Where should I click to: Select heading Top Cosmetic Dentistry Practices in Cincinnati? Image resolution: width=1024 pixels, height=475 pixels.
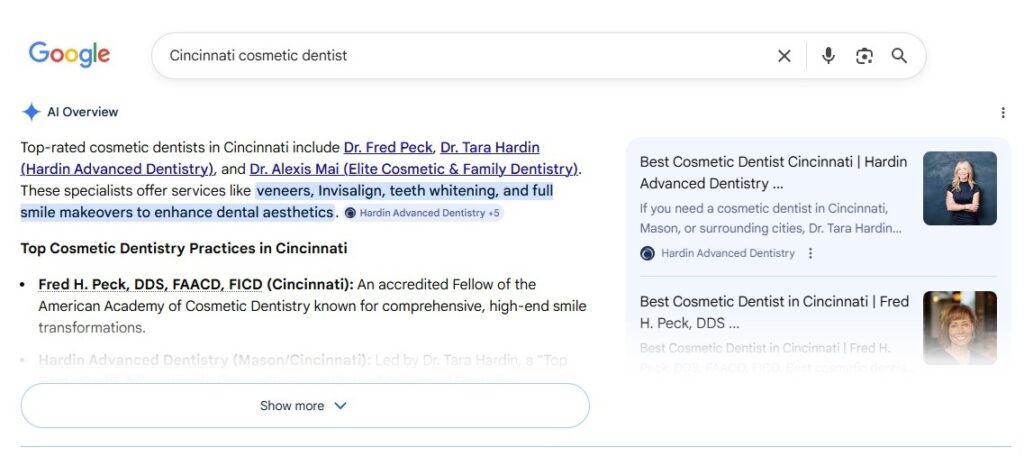click(184, 248)
